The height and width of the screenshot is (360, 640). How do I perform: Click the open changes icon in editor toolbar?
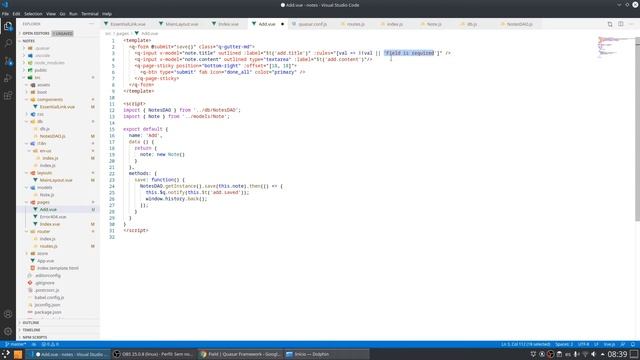tap(610, 24)
